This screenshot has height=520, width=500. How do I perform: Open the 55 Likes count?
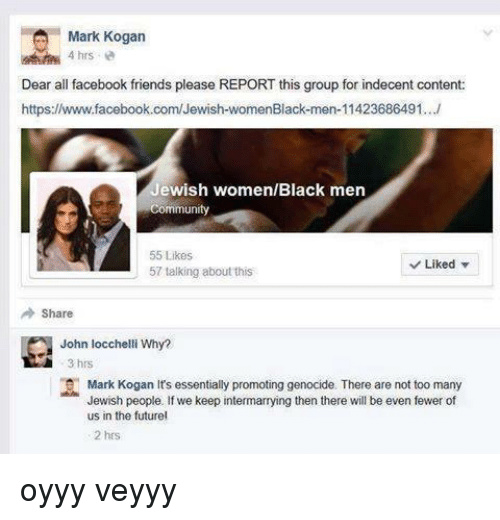click(x=171, y=256)
